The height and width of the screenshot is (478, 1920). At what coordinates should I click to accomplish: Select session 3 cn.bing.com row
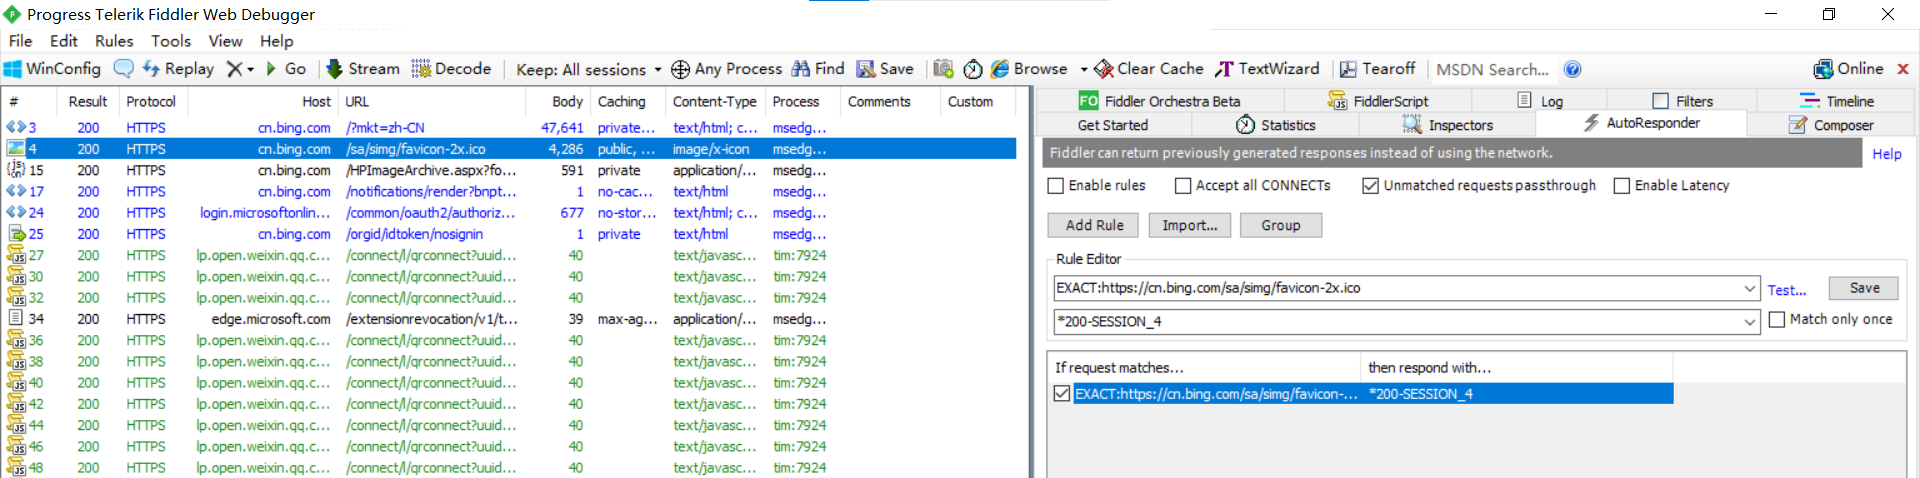(x=510, y=128)
